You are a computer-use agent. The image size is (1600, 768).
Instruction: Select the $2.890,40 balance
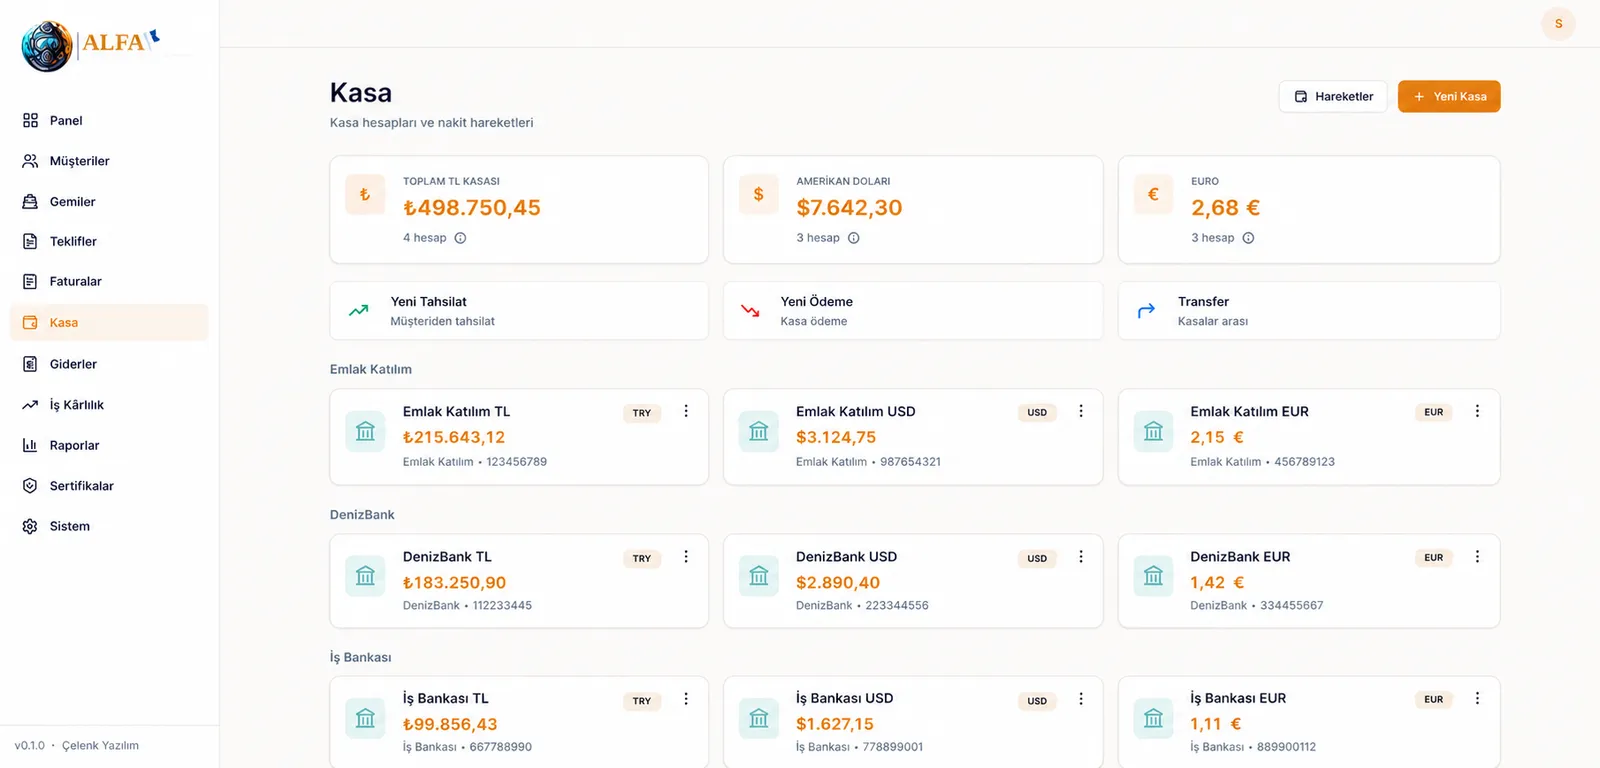[x=838, y=582]
